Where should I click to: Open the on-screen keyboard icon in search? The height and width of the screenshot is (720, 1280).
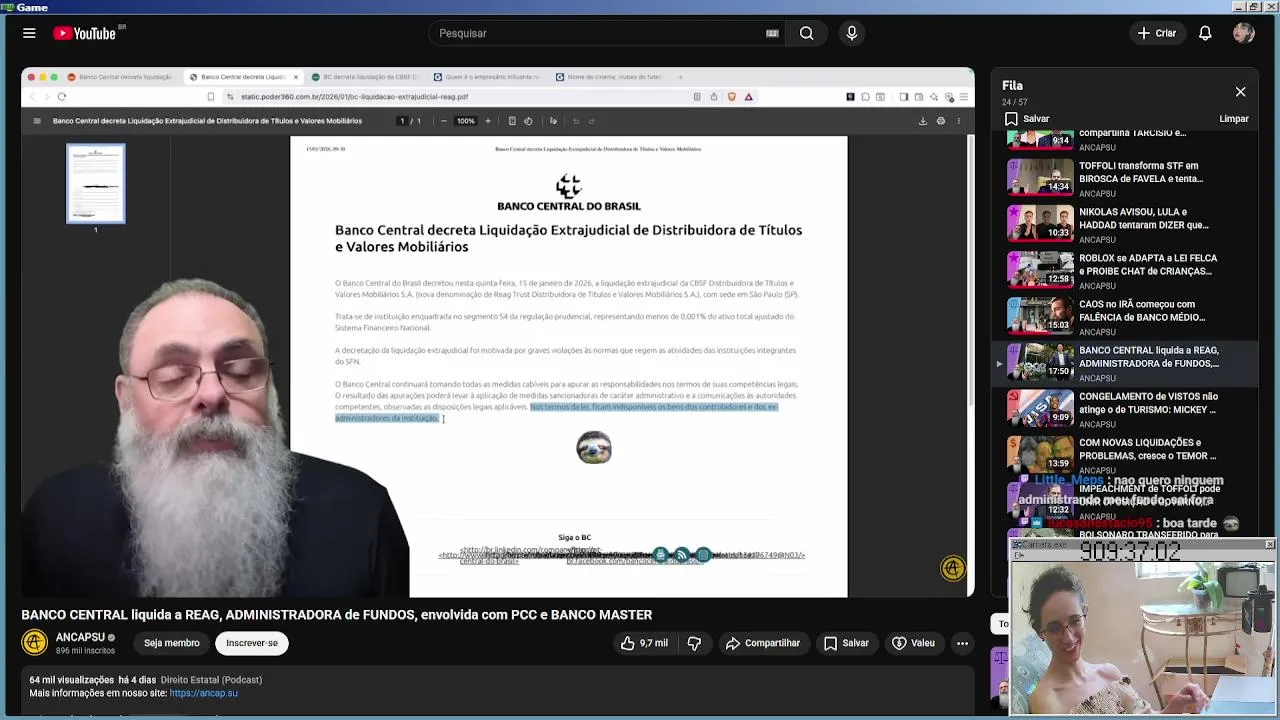tap(772, 33)
